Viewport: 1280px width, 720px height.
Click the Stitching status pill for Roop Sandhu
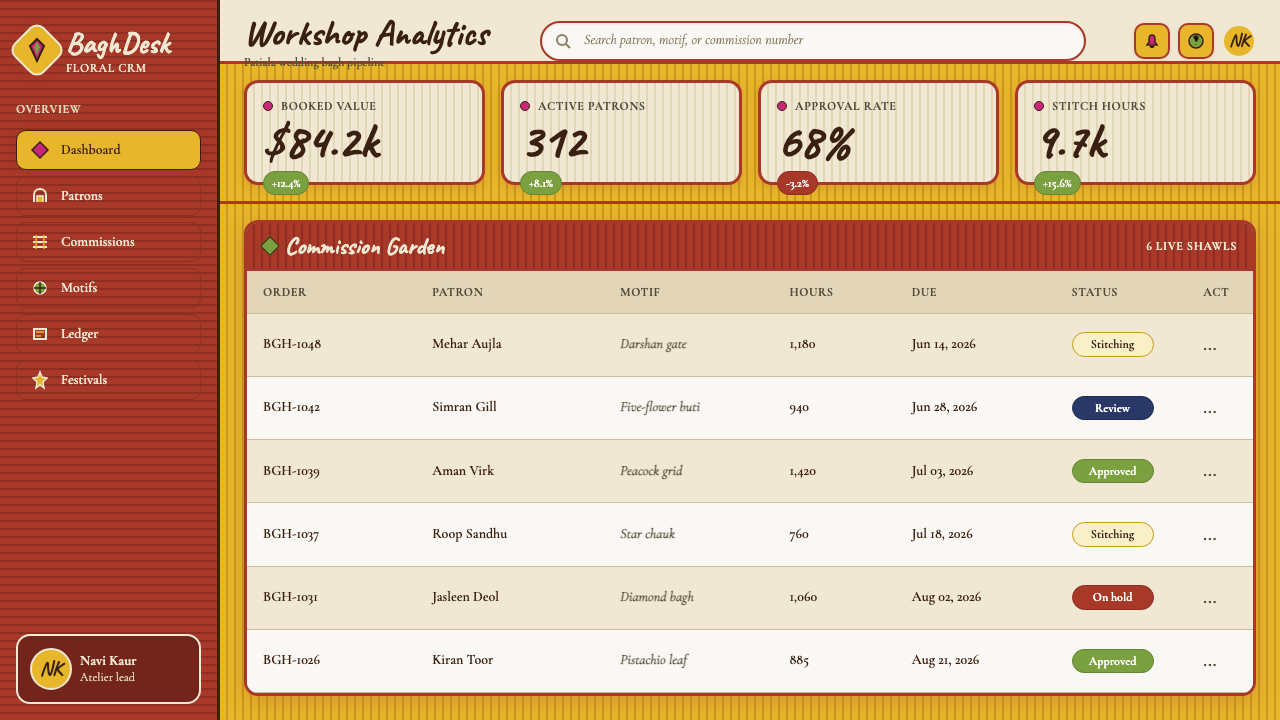click(1113, 534)
